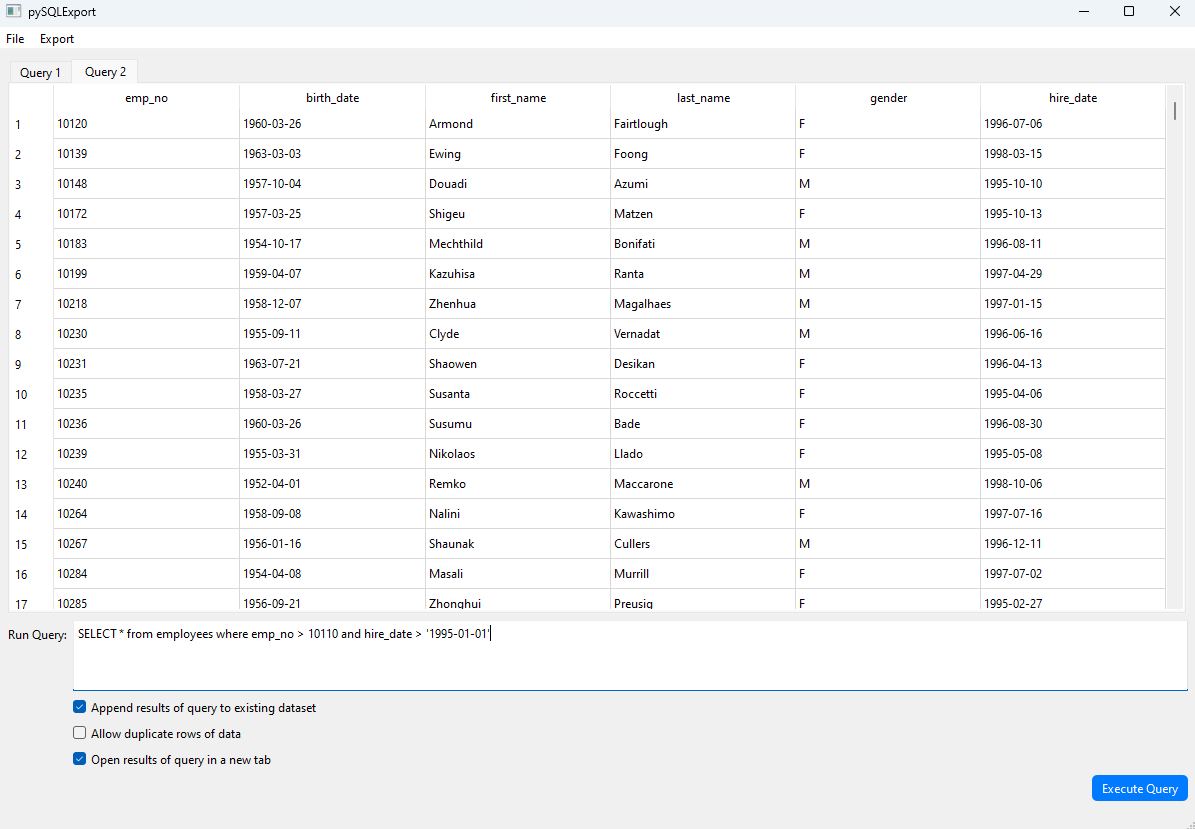
Task: Click first name cell Shaowen
Action: click(518, 364)
